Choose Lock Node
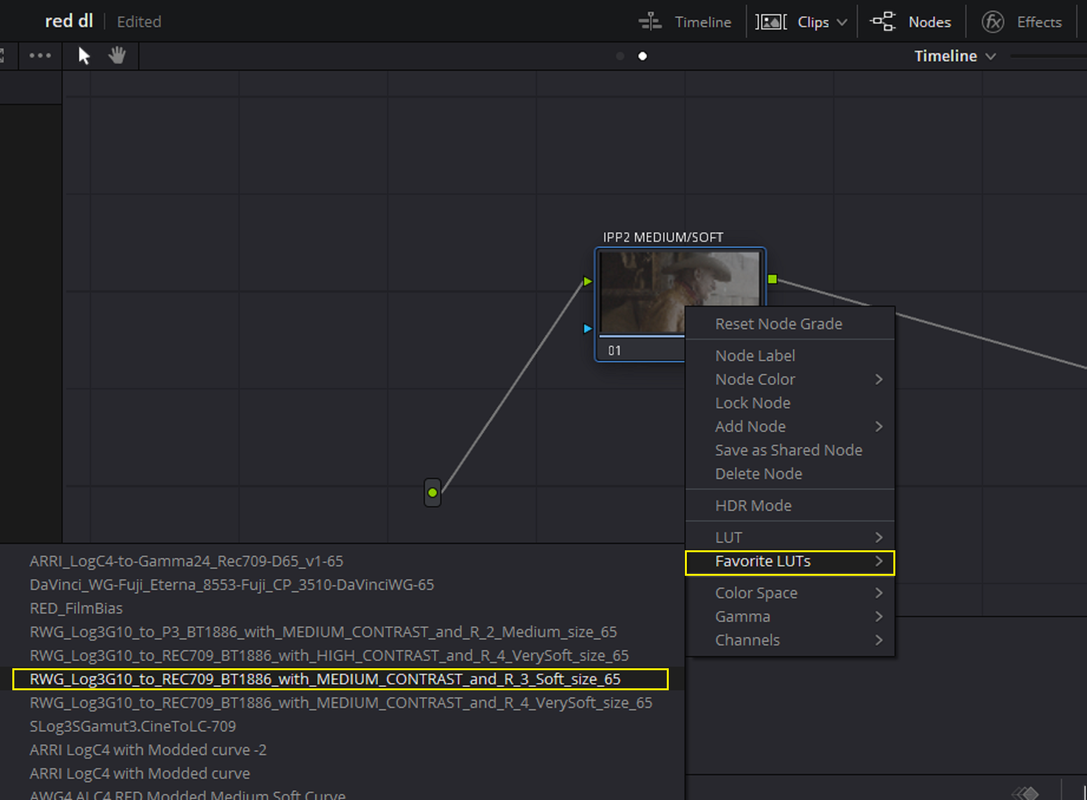 click(x=790, y=403)
